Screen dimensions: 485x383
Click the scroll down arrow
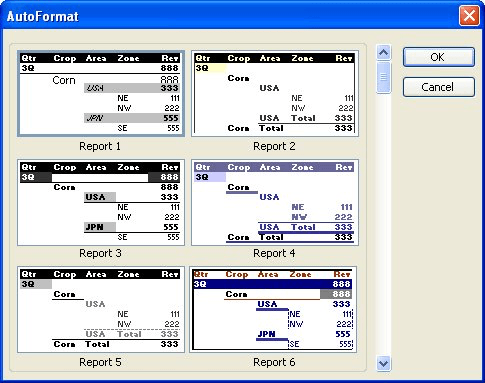click(383, 363)
